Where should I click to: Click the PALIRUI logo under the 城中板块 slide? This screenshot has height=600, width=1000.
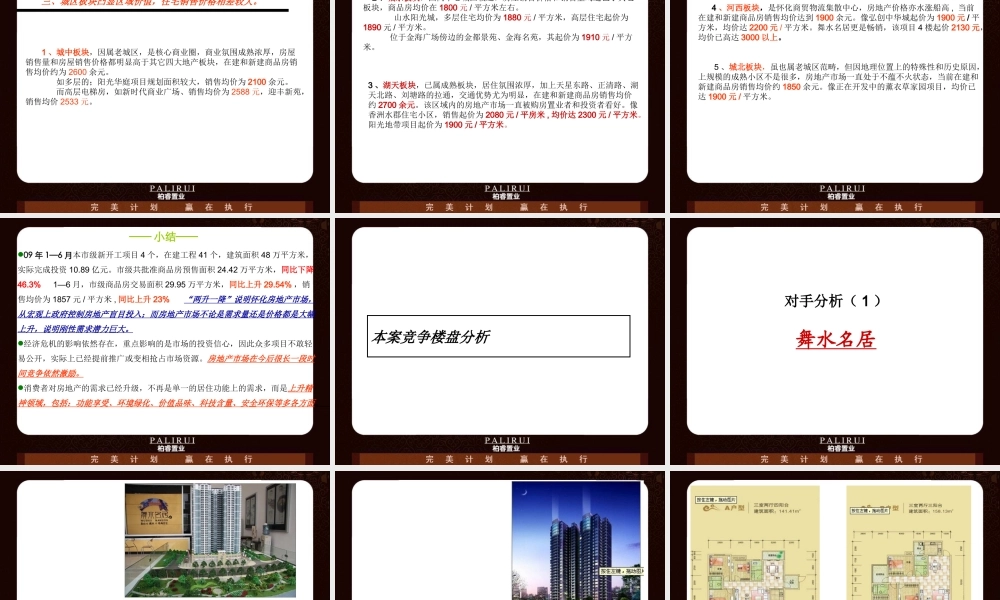coord(172,191)
